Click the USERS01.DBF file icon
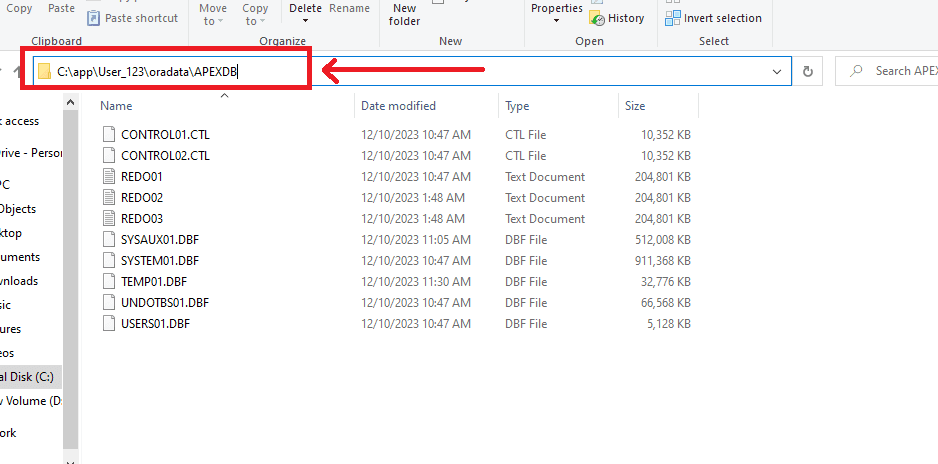This screenshot has width=938, height=464. point(110,323)
